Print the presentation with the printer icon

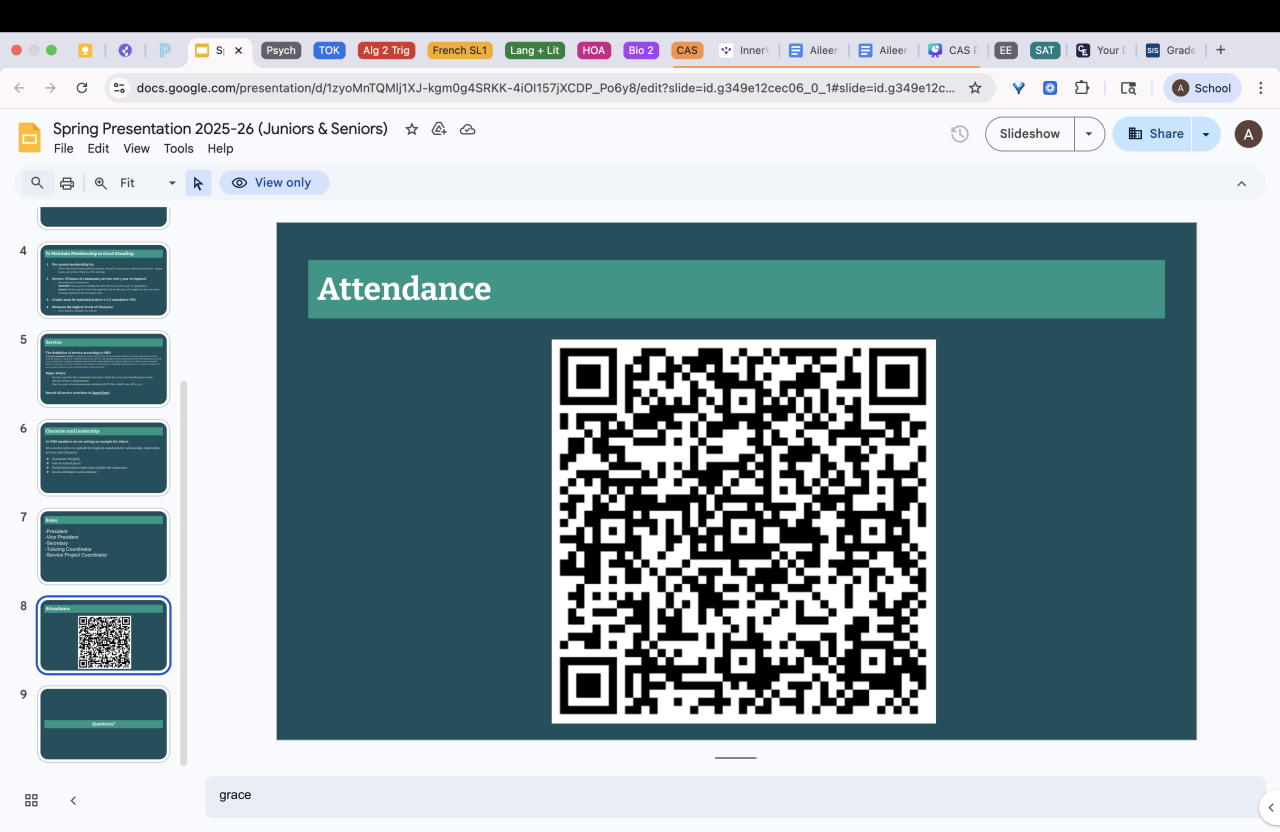tap(67, 183)
